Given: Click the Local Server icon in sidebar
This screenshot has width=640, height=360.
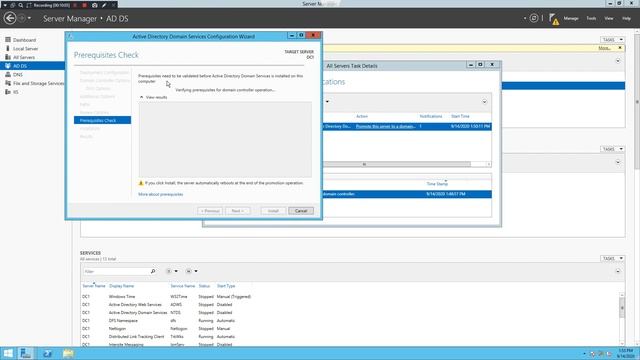Looking at the screenshot, I should [8, 49].
